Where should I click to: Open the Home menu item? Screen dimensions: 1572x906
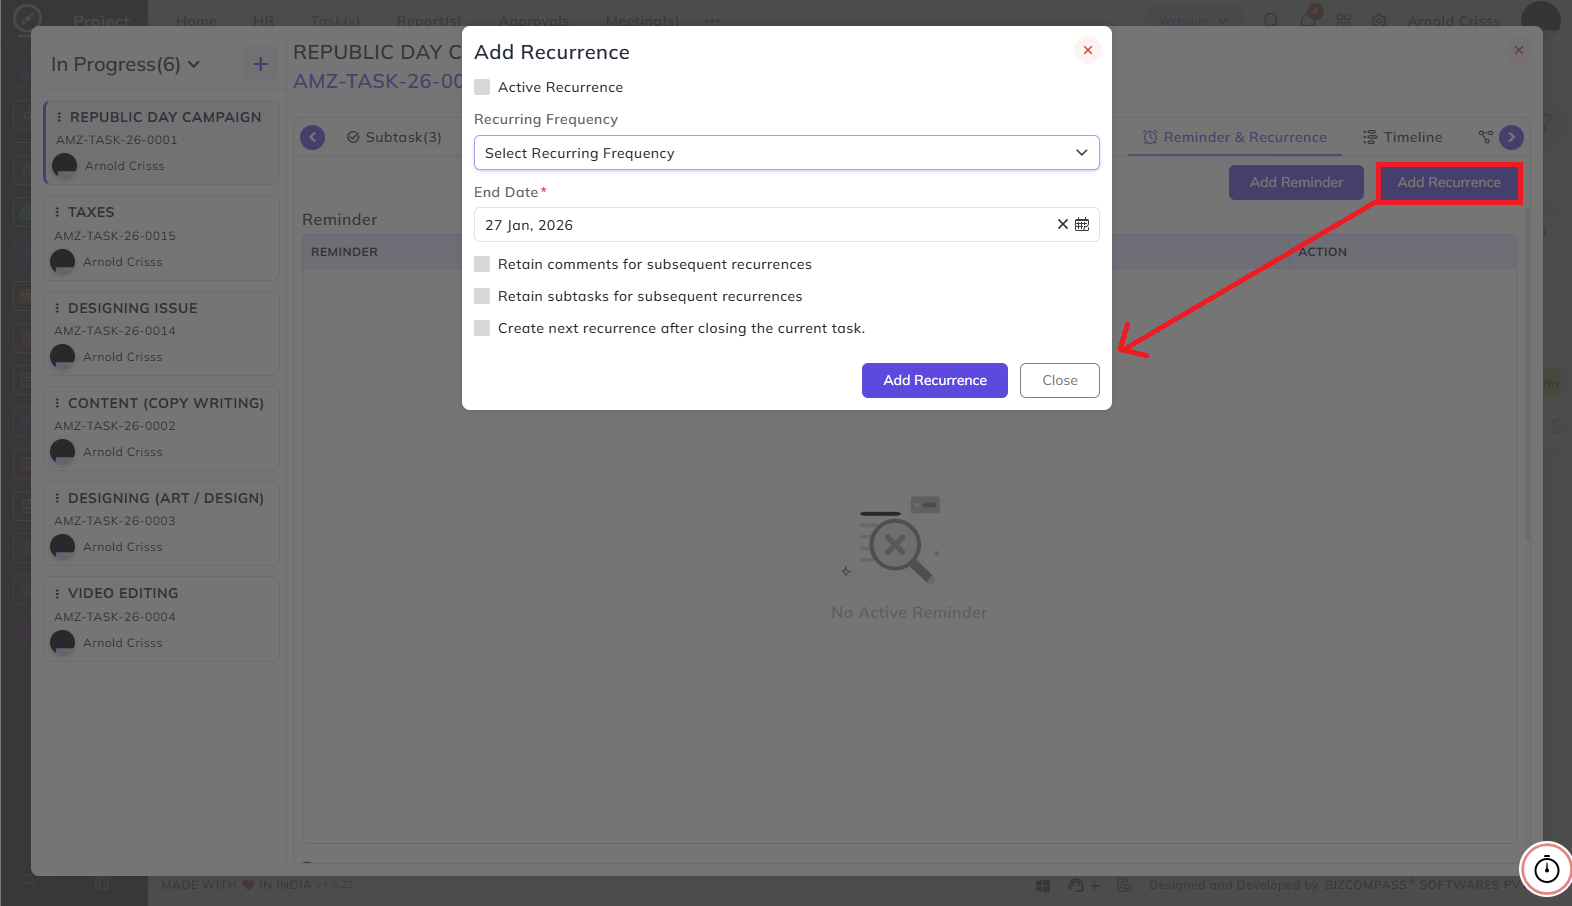[196, 21]
